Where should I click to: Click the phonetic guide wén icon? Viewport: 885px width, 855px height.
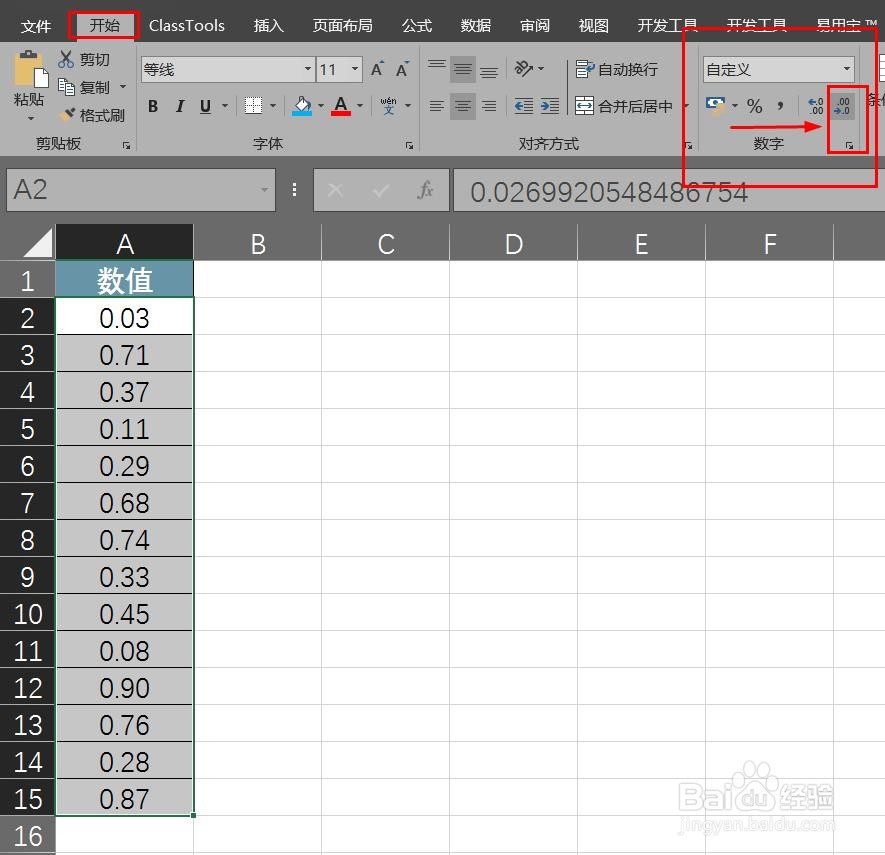click(x=388, y=106)
